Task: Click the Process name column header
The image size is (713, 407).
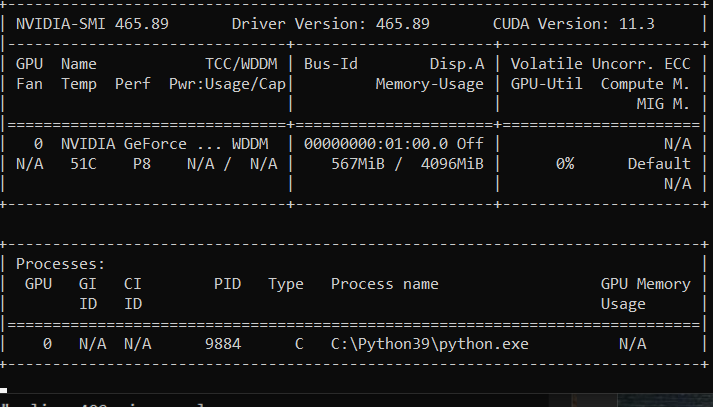Action: tap(384, 284)
